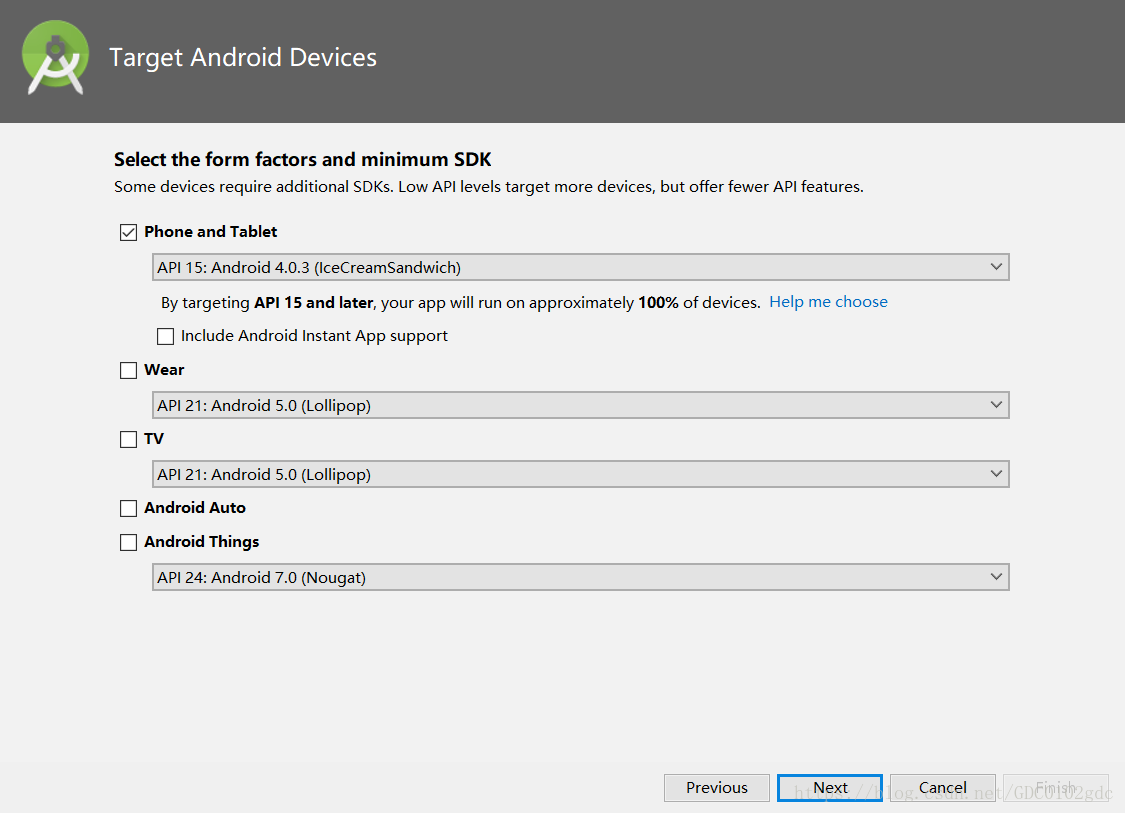The height and width of the screenshot is (813, 1125).
Task: Open the Wear minimum SDK dropdown
Action: 580,405
